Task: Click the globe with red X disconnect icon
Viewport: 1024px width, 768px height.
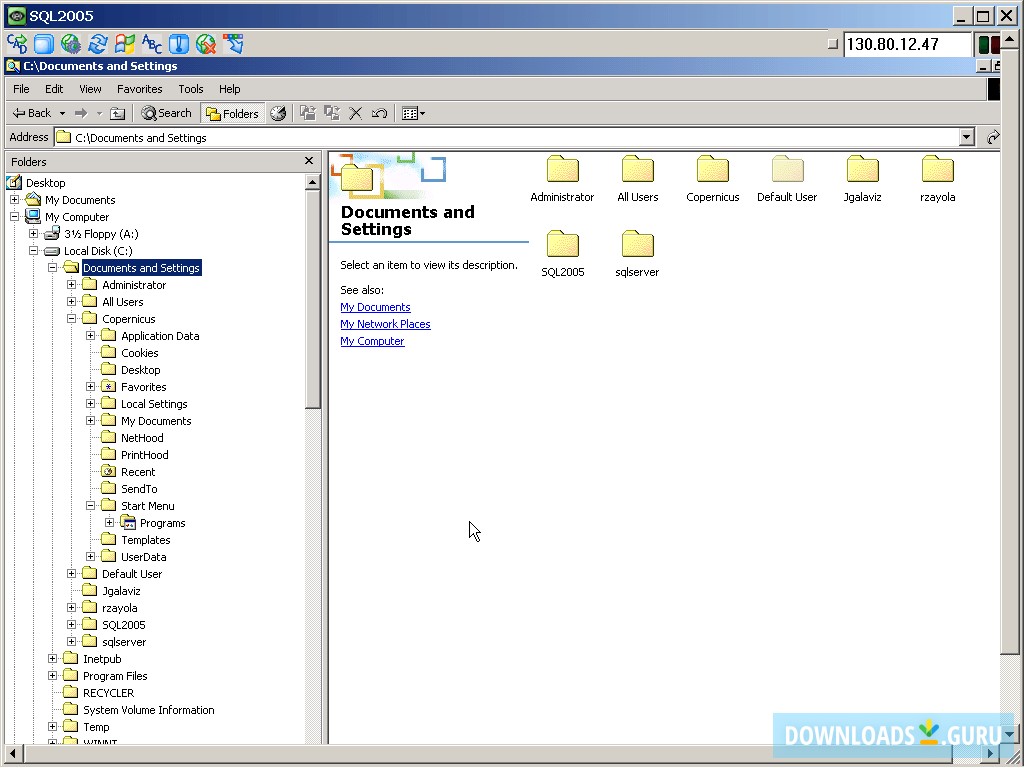Action: tap(206, 44)
